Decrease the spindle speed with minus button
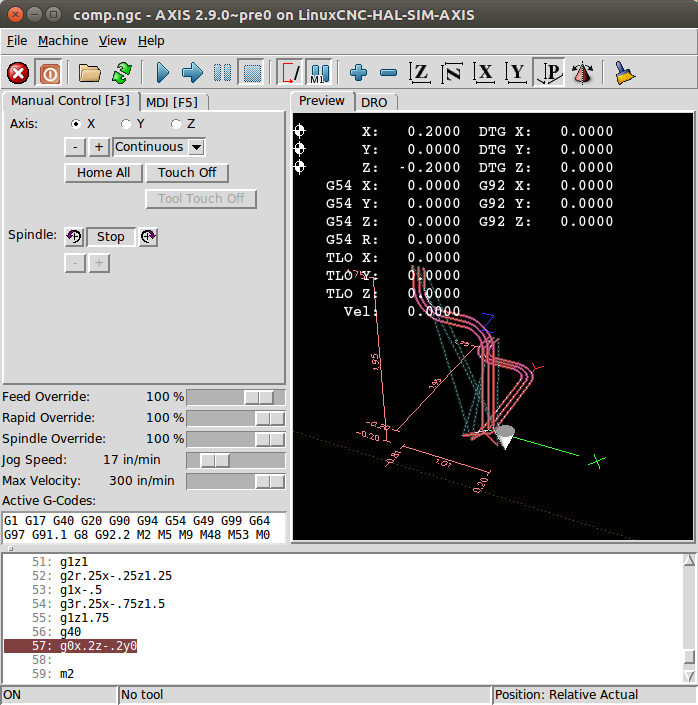Screen dimensions: 698x705 click(x=75, y=263)
